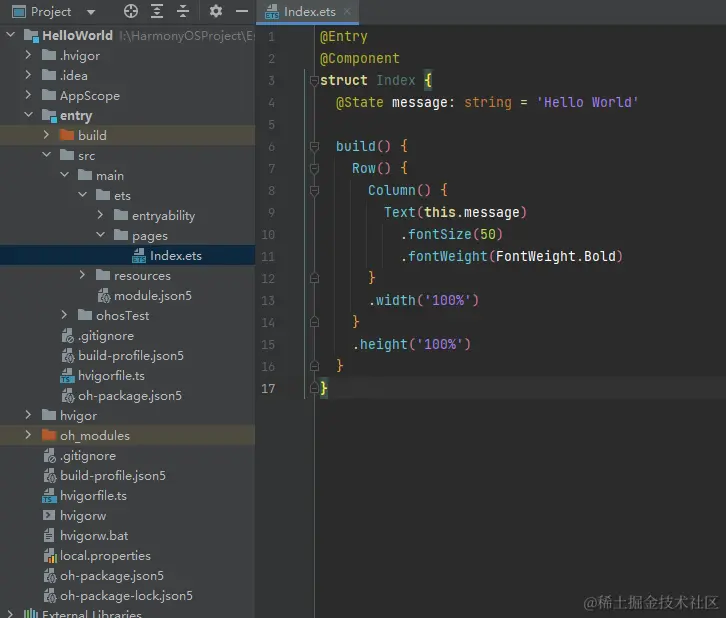The height and width of the screenshot is (618, 726).
Task: Fold the Row() block on line 7
Action: [x=314, y=169]
